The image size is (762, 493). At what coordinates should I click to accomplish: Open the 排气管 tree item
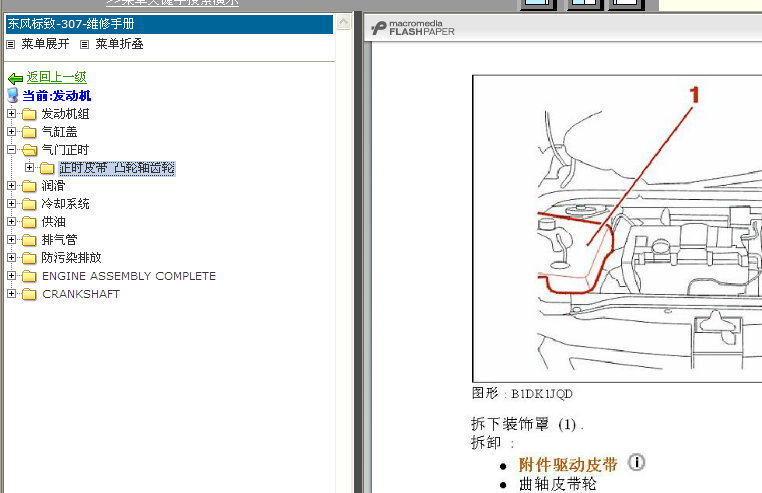59,240
